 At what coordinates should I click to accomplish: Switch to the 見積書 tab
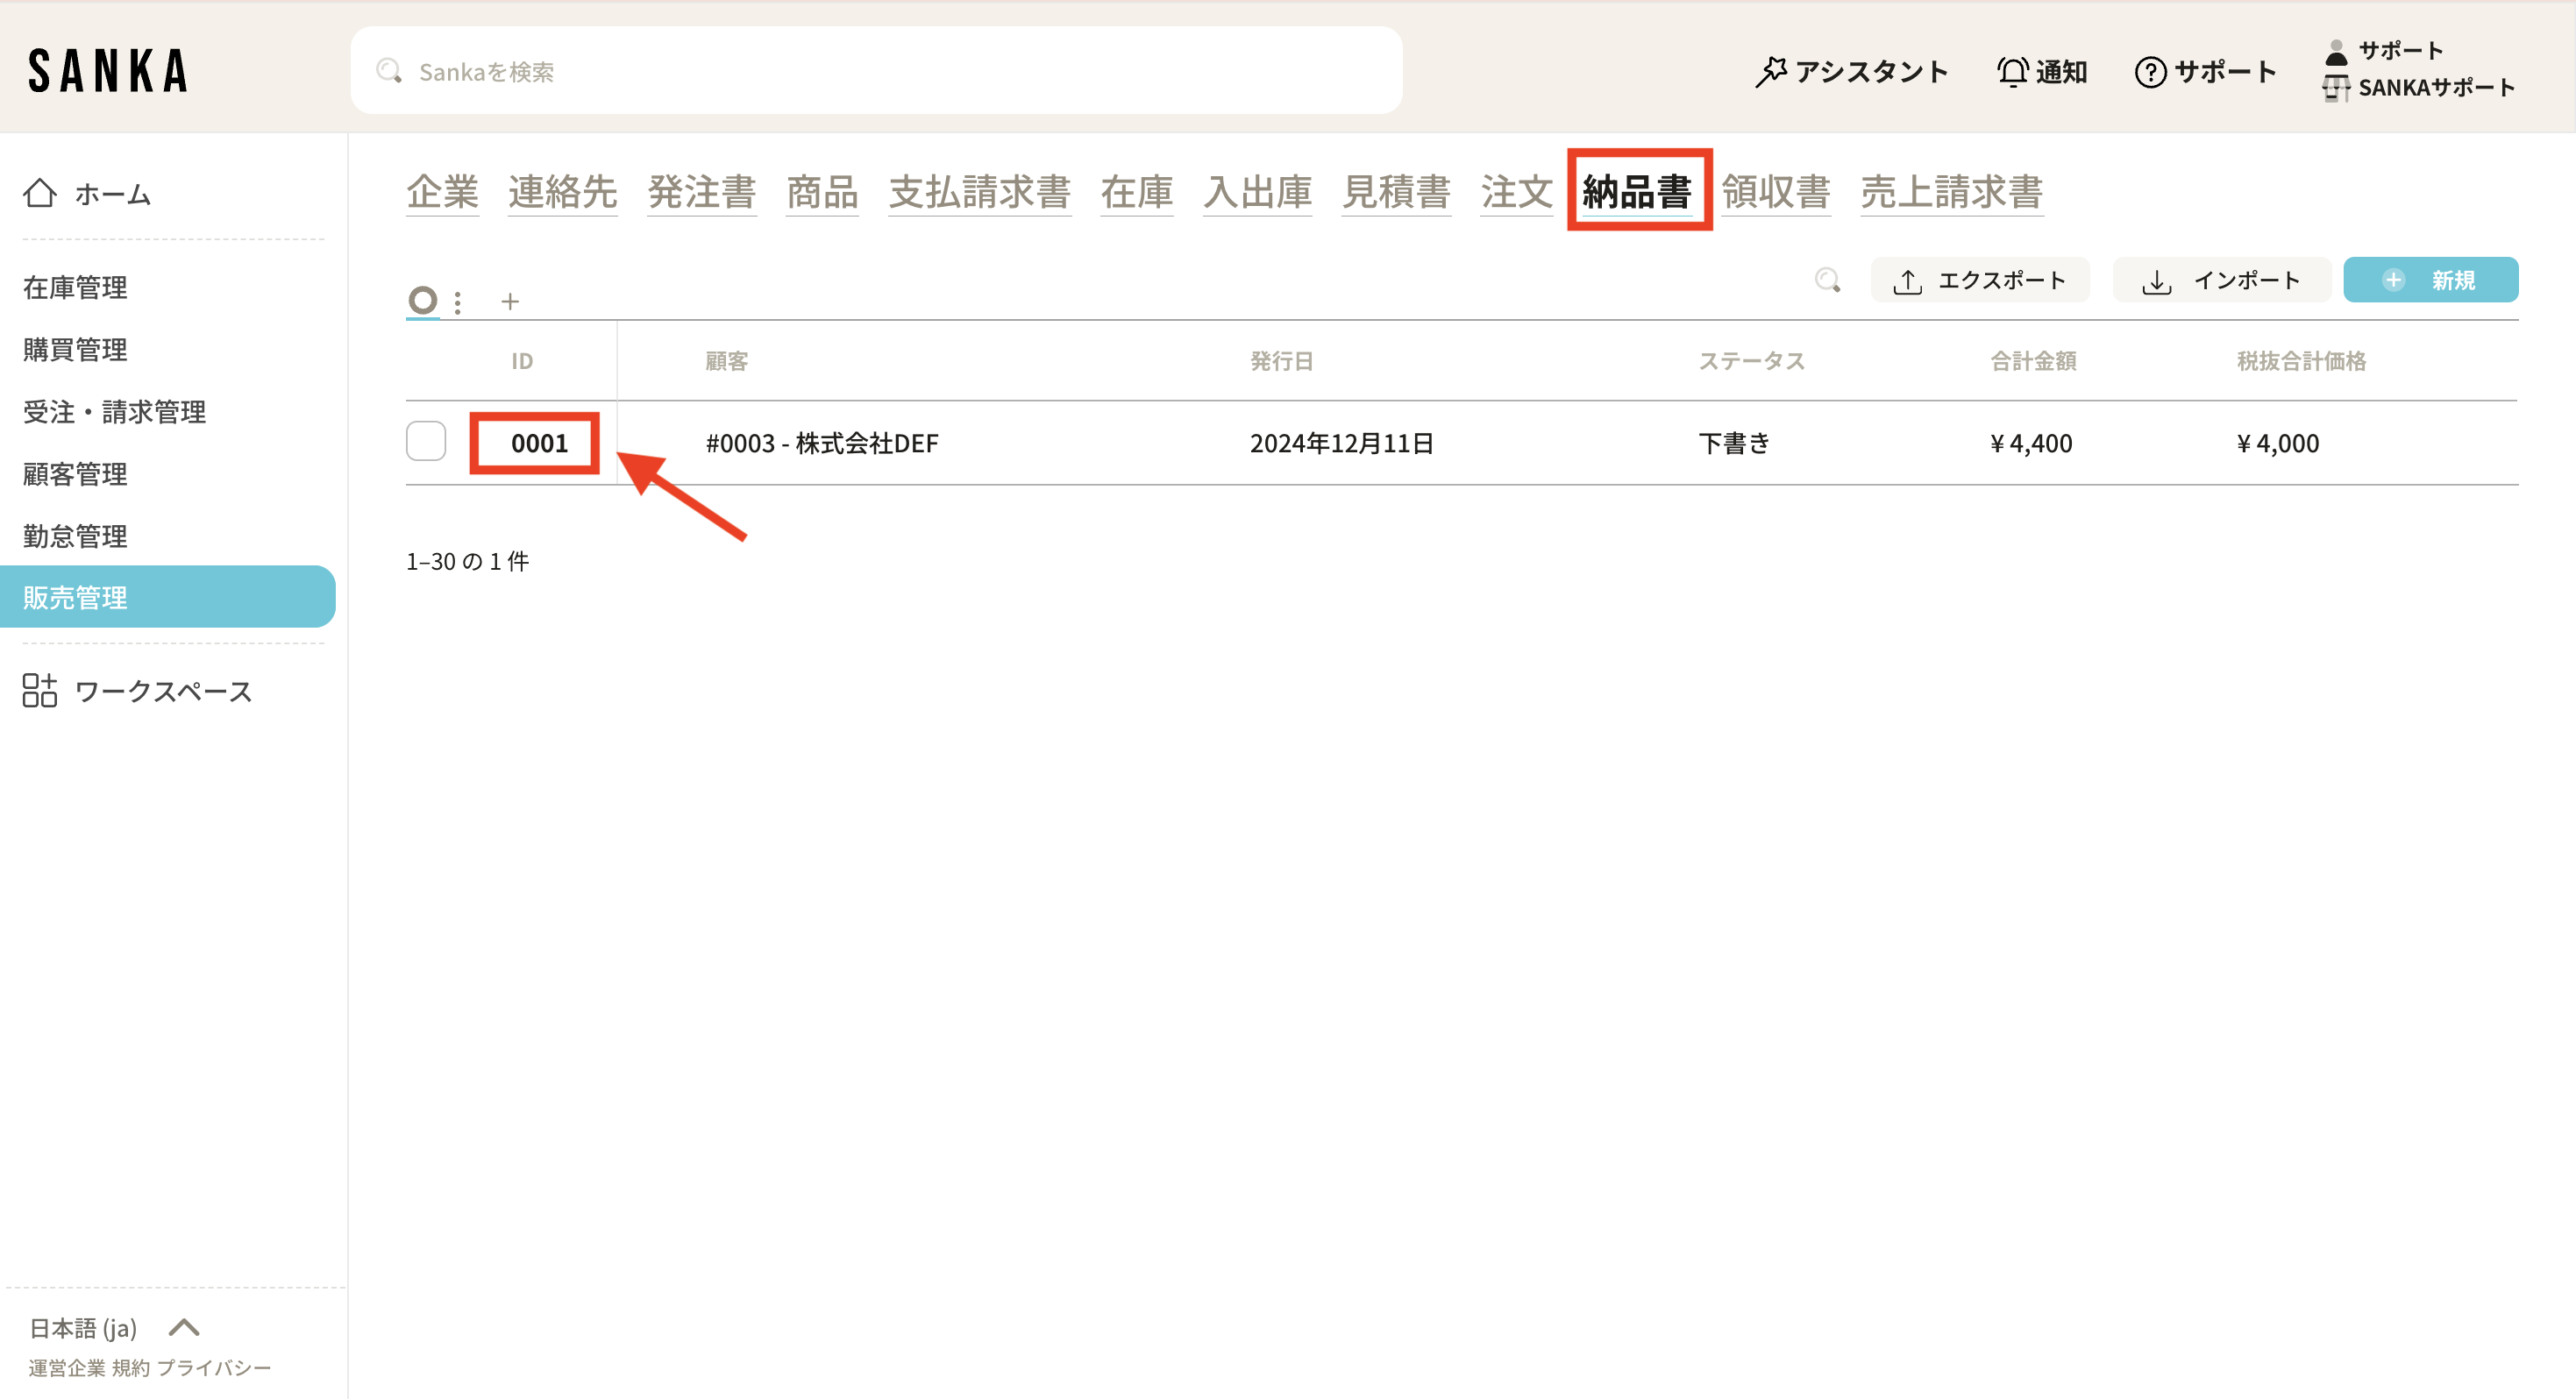1395,191
